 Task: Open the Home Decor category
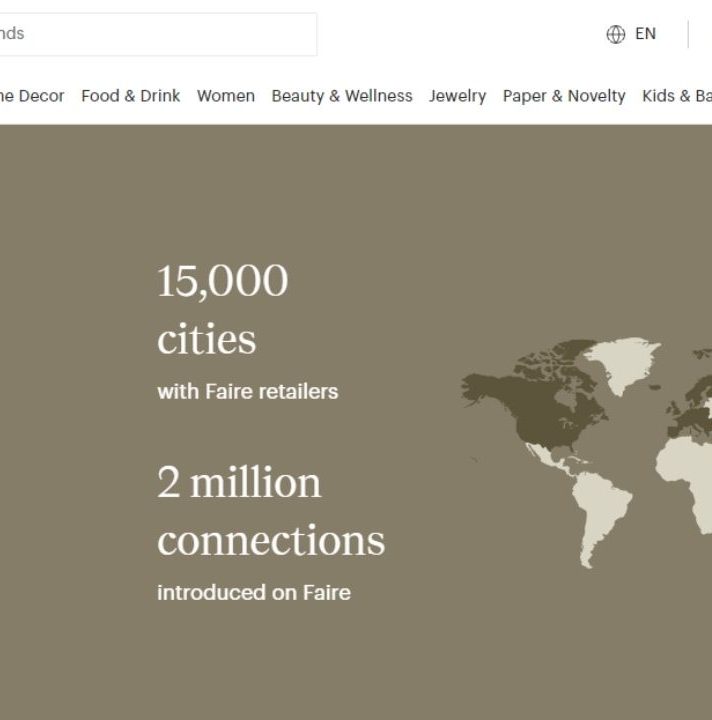tap(32, 96)
